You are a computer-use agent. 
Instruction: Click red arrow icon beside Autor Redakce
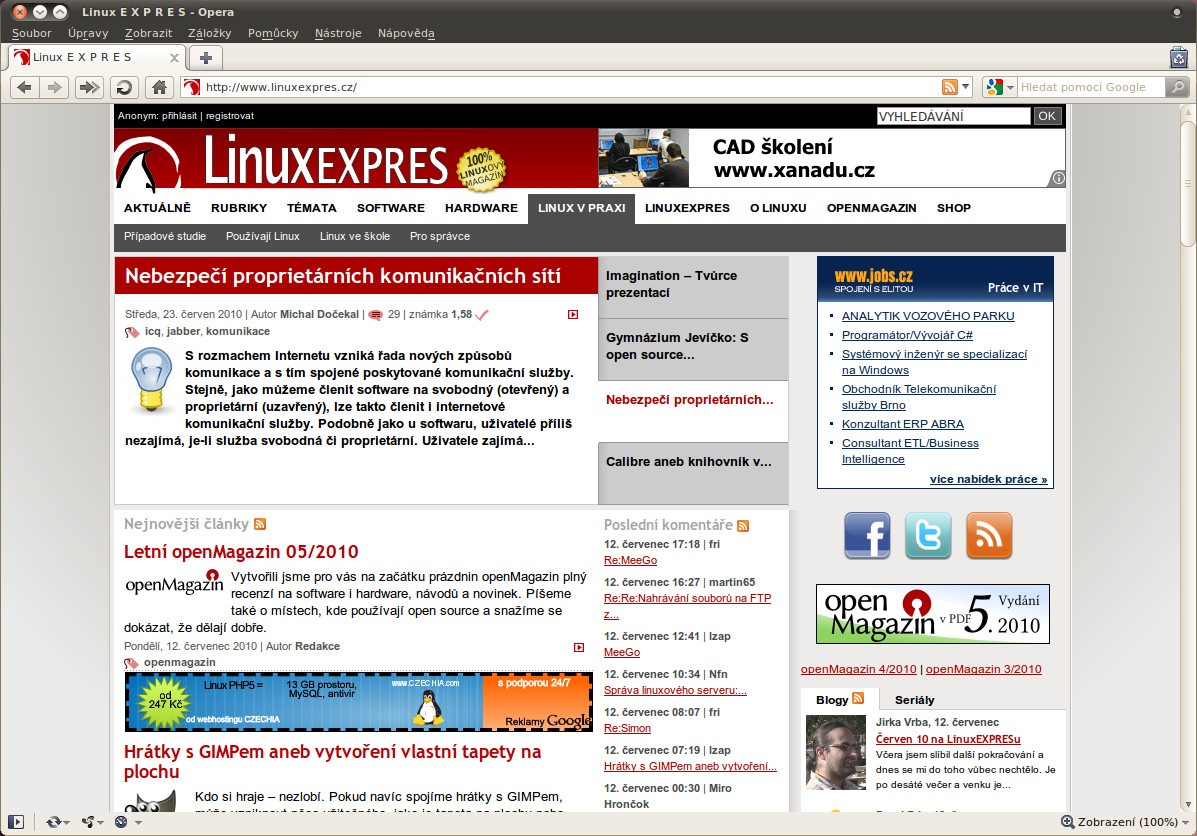pos(579,647)
